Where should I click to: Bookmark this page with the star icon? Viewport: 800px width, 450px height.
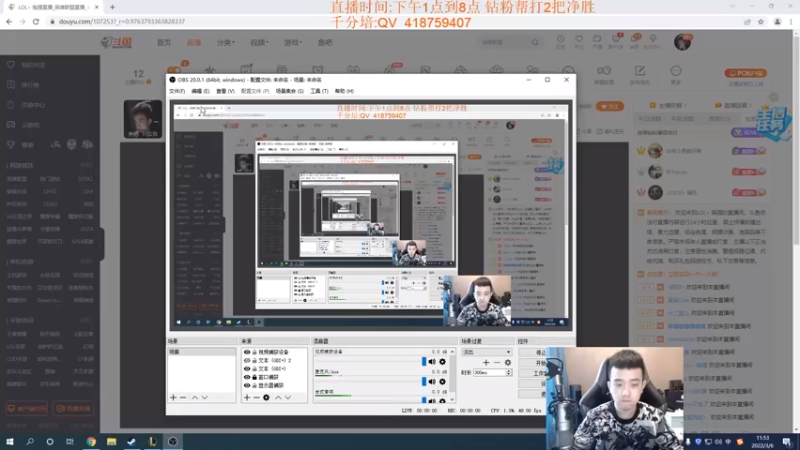tap(761, 21)
